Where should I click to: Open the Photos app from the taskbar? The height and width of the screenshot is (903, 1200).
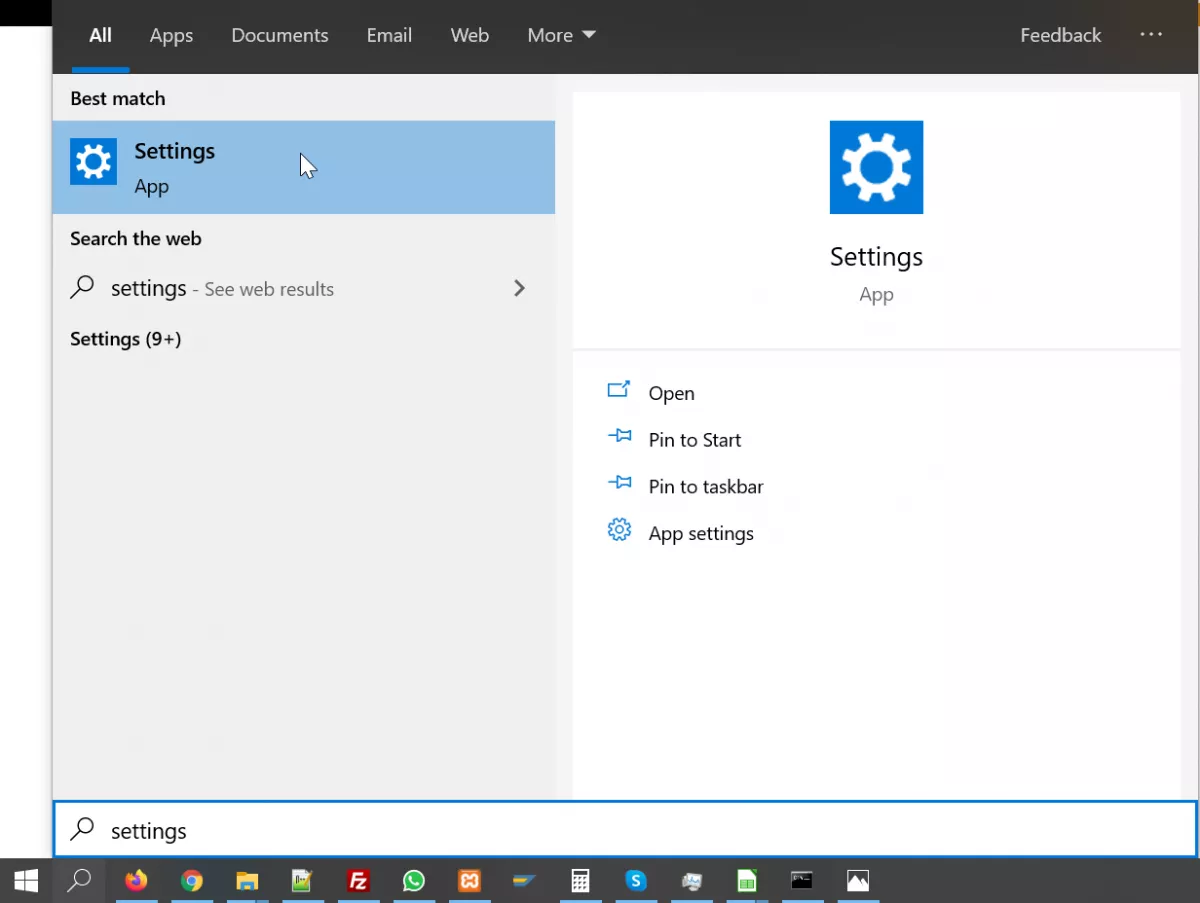point(858,881)
